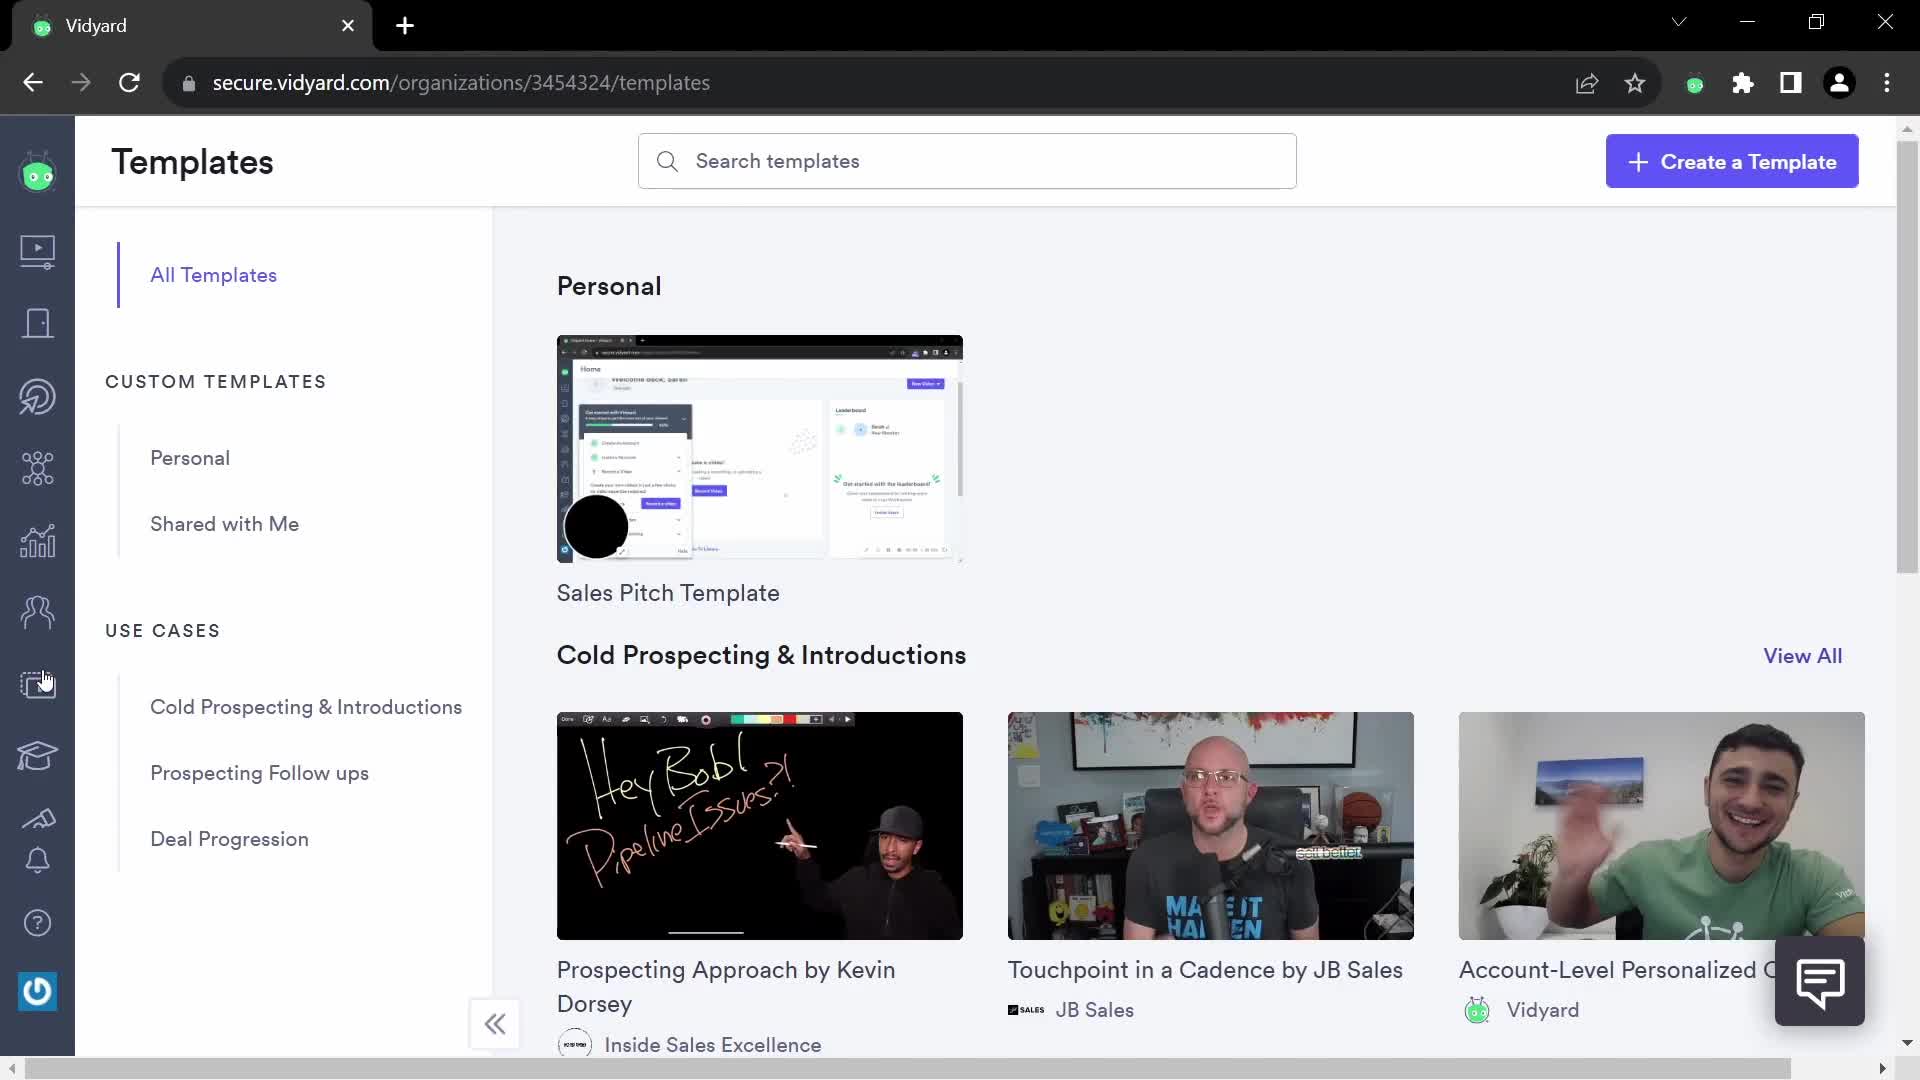
Task: Open the Chrome tab search dropdown
Action: click(1679, 22)
